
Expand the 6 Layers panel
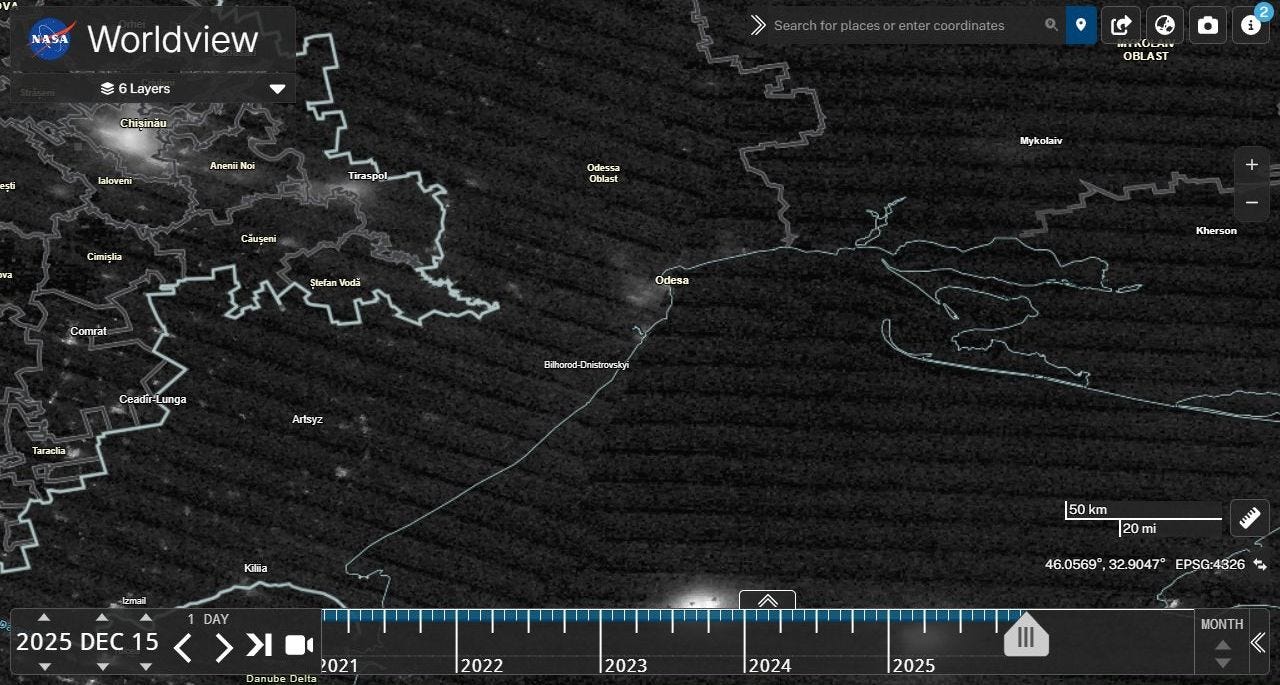pos(277,88)
